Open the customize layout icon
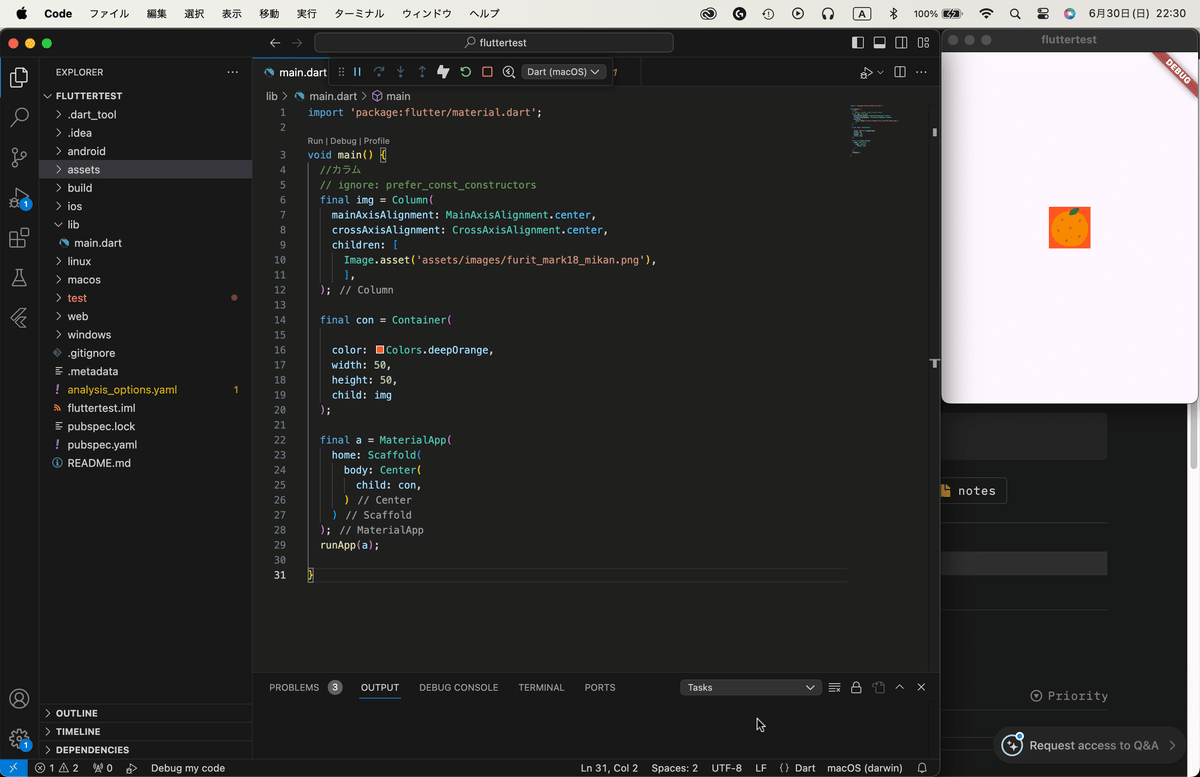Screen dimensions: 1200x777 click(x=923, y=43)
